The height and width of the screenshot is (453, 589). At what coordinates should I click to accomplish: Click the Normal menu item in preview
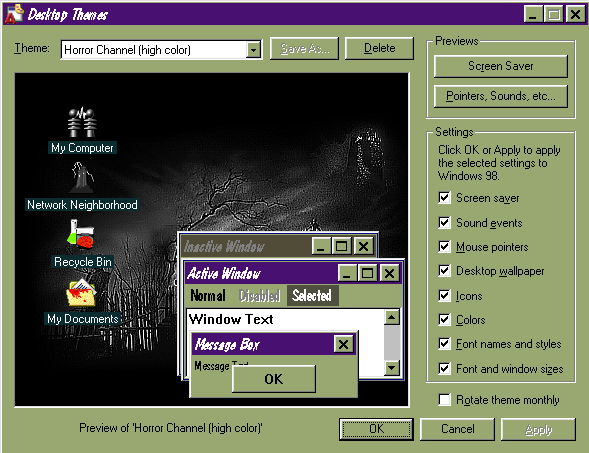pos(208,296)
